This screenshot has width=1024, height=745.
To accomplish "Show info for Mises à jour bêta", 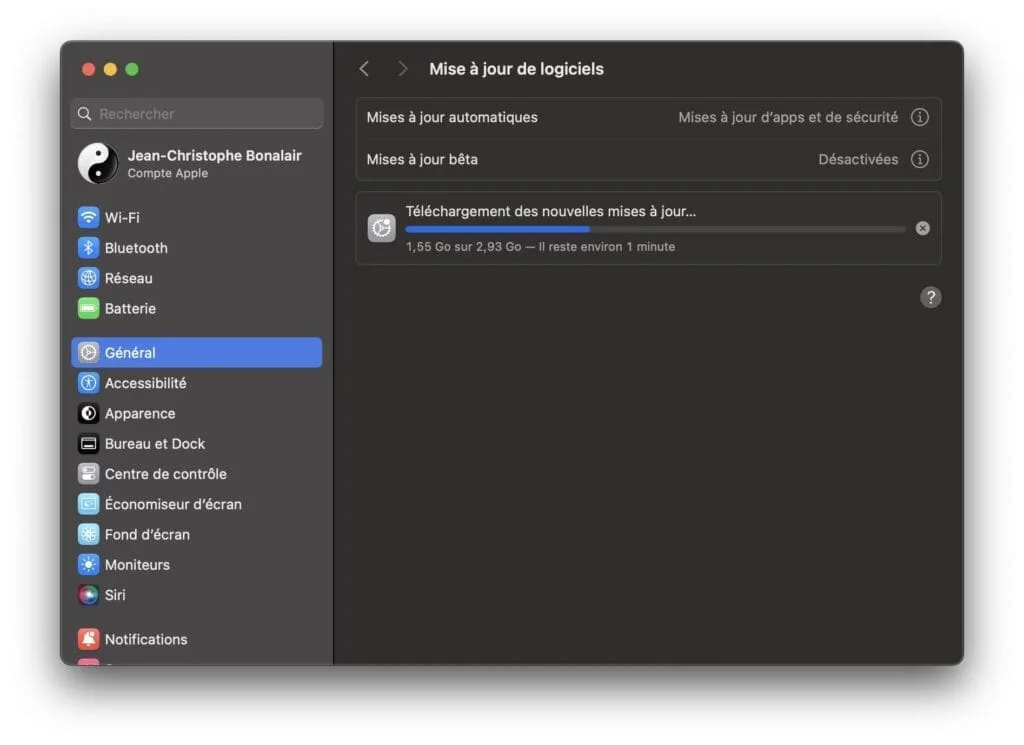I will pyautogui.click(x=920, y=159).
